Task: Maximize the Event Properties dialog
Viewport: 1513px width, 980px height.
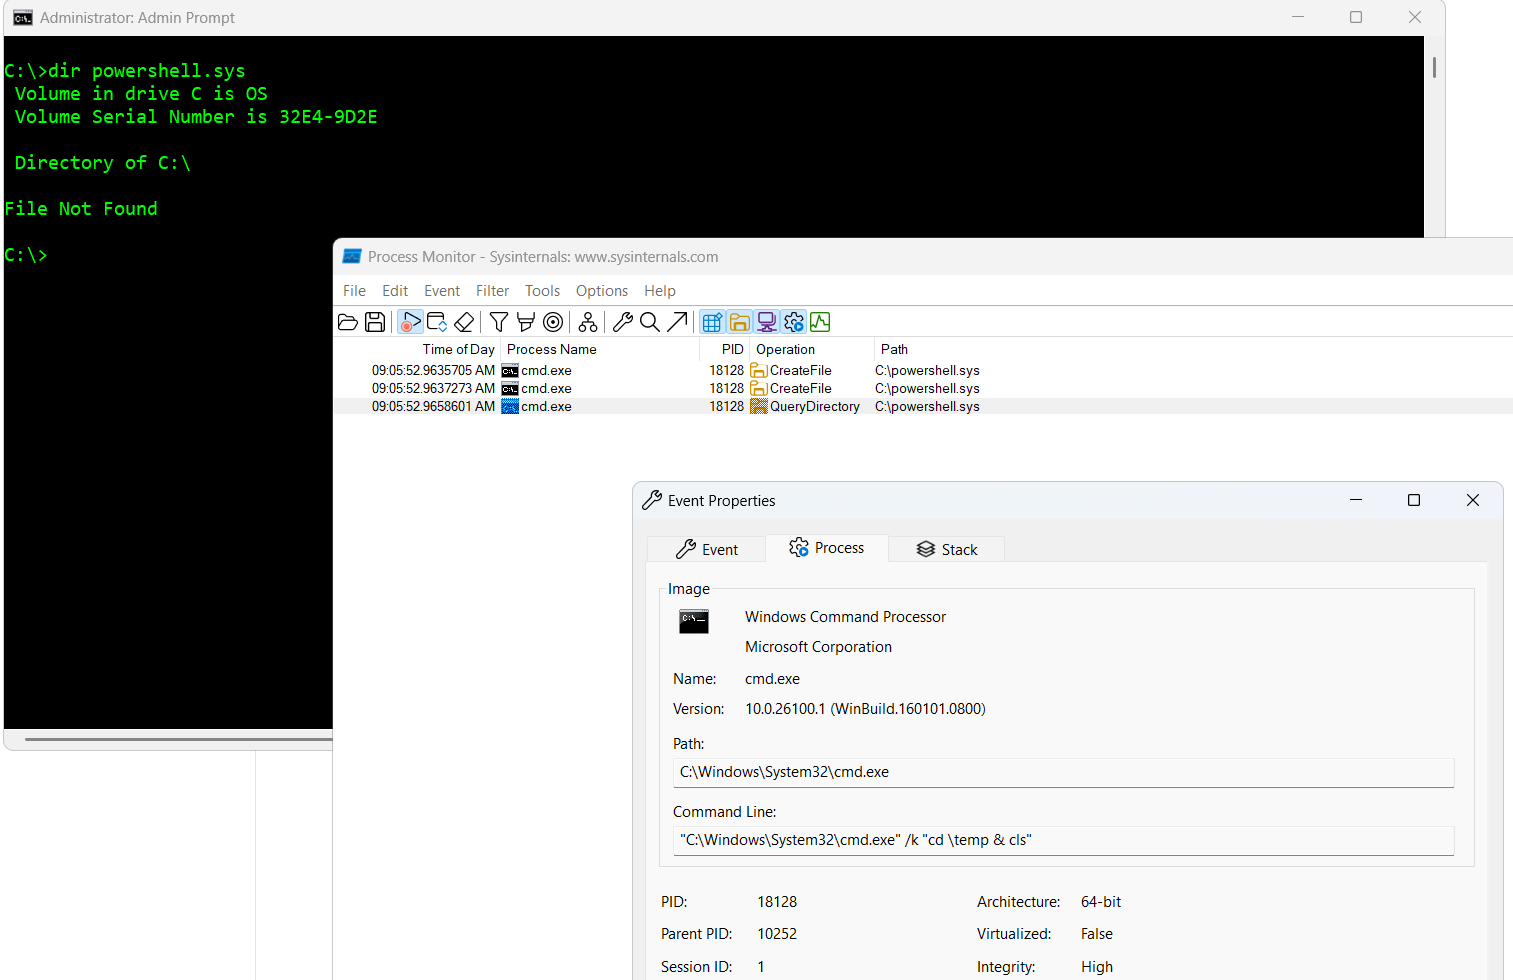Action: pyautogui.click(x=1414, y=500)
